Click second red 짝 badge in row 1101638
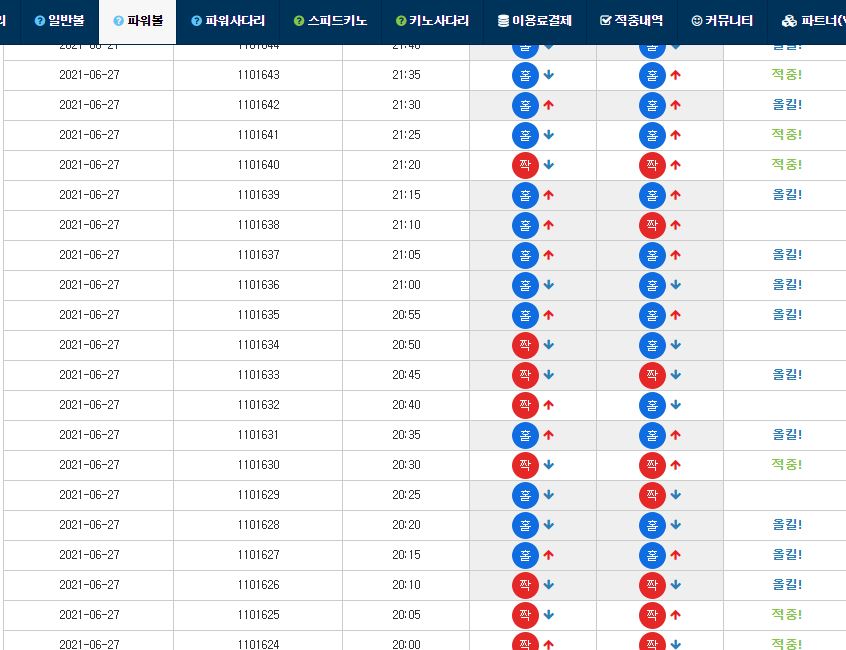This screenshot has height=650, width=846. tap(652, 225)
